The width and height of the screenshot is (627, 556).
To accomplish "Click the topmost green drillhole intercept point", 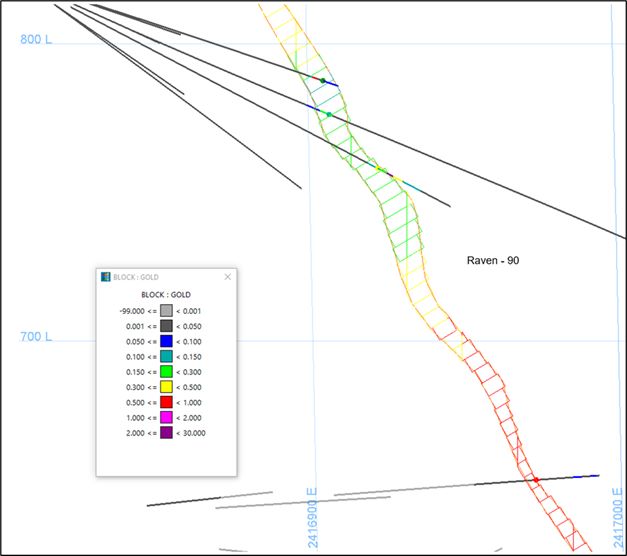I will click(322, 80).
